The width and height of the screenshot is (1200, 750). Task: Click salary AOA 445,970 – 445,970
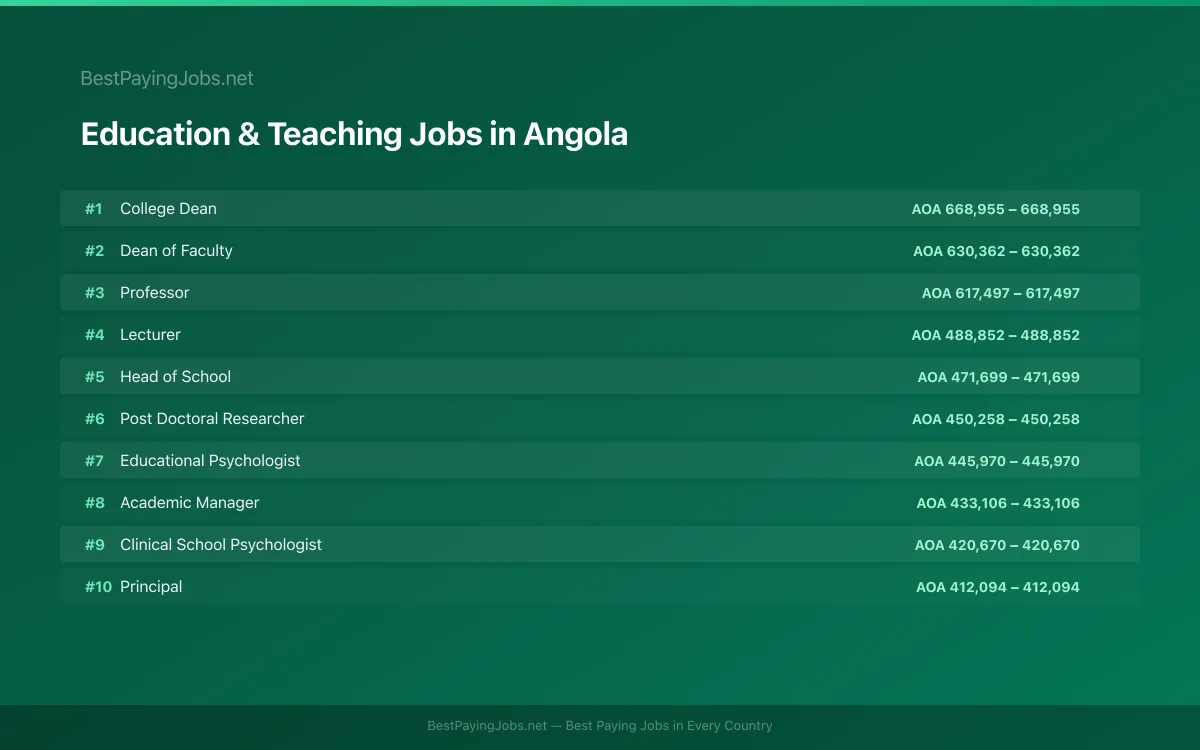click(x=997, y=461)
